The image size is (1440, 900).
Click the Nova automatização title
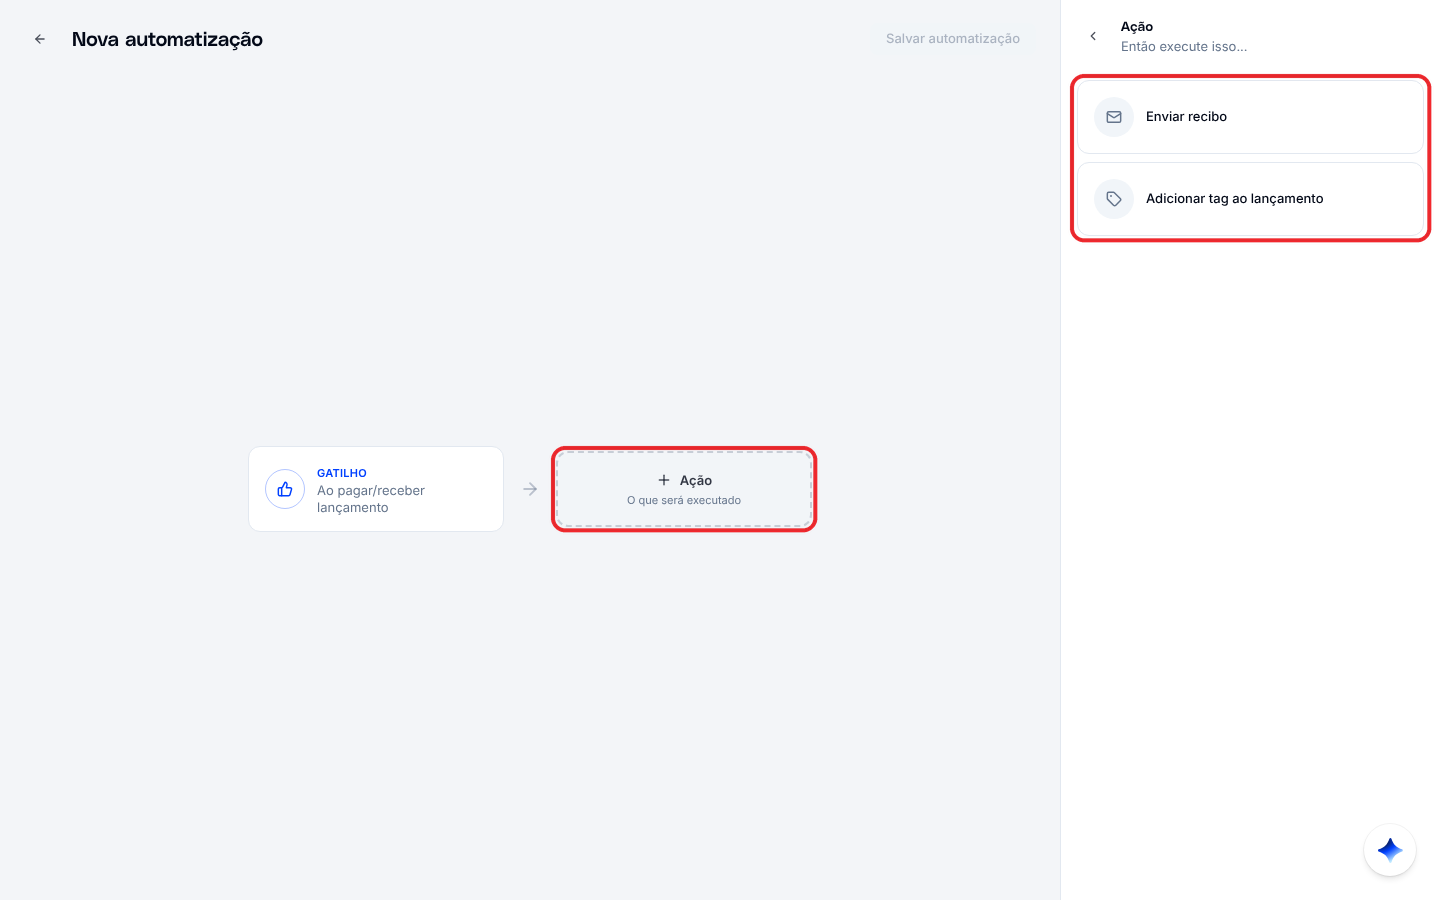167,39
